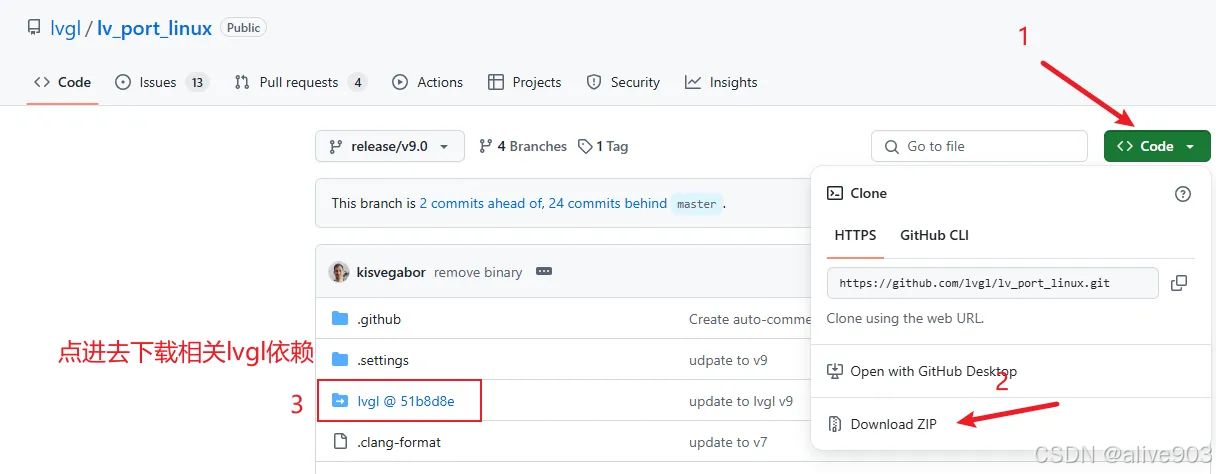Select the HTTPS clone tab

(x=855, y=235)
